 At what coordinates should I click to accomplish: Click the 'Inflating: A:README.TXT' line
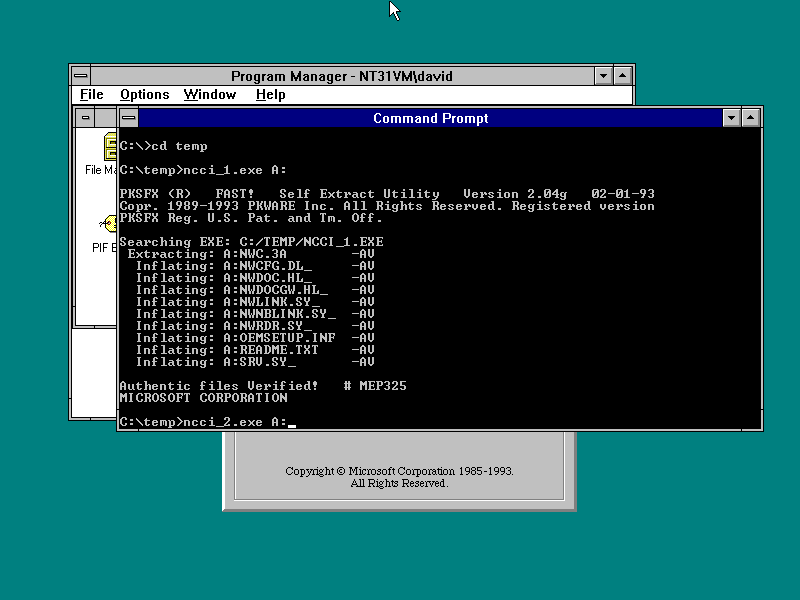[255, 350]
